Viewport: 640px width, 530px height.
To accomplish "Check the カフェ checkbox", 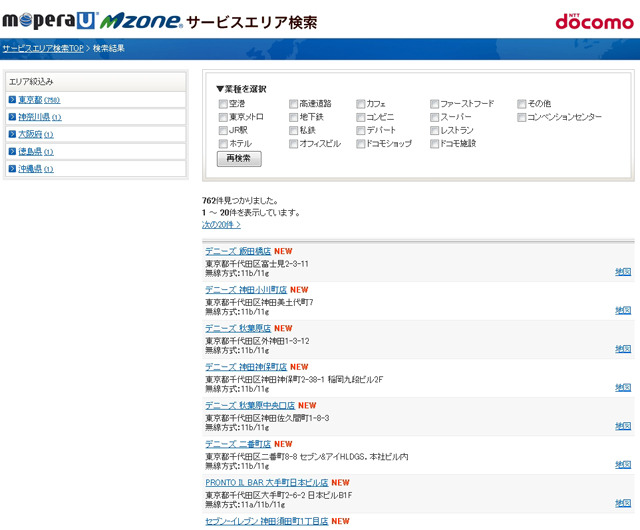I will pyautogui.click(x=360, y=104).
